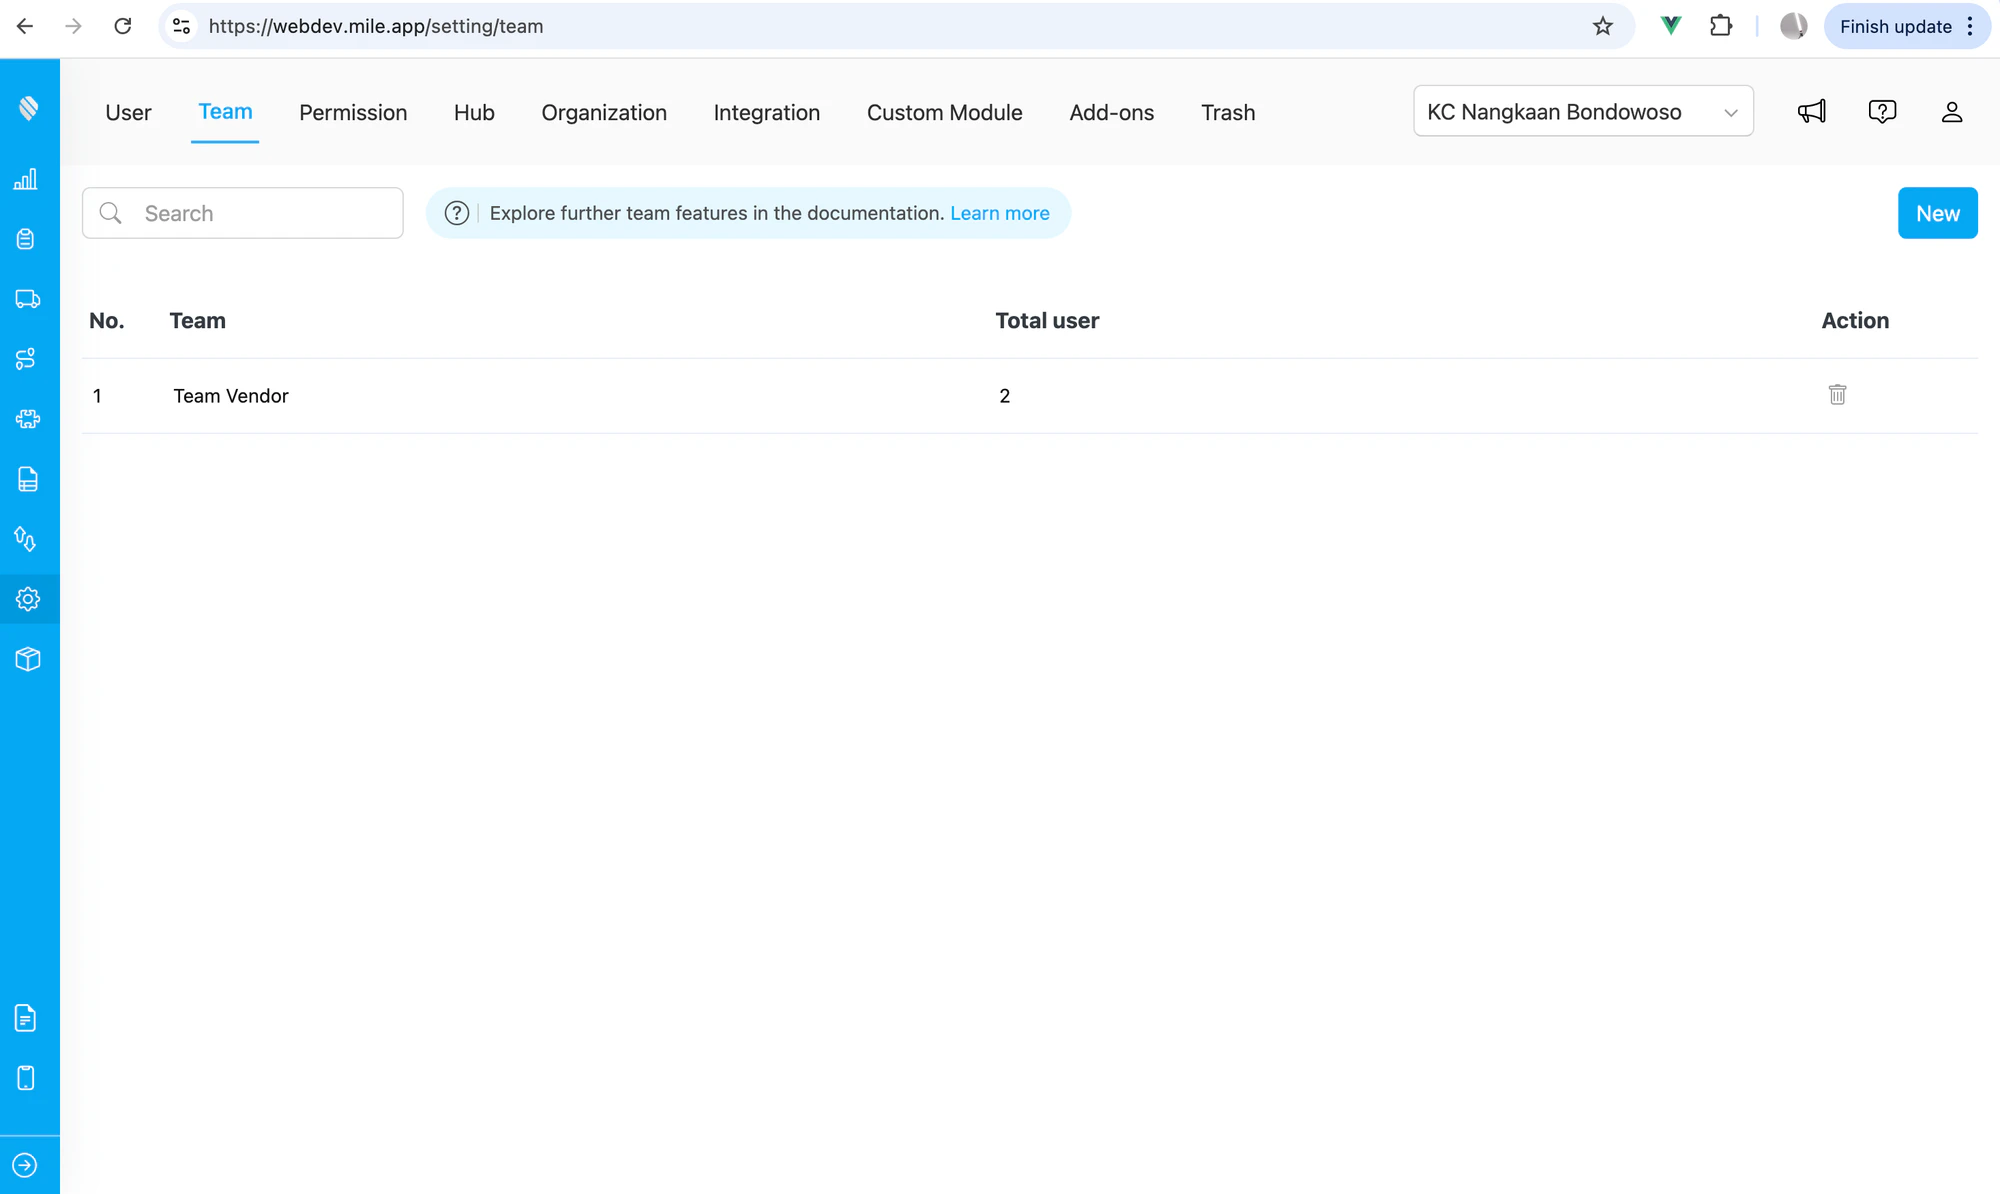Select the Custom Module tab
Screen dimensions: 2000x1194
pos(944,112)
